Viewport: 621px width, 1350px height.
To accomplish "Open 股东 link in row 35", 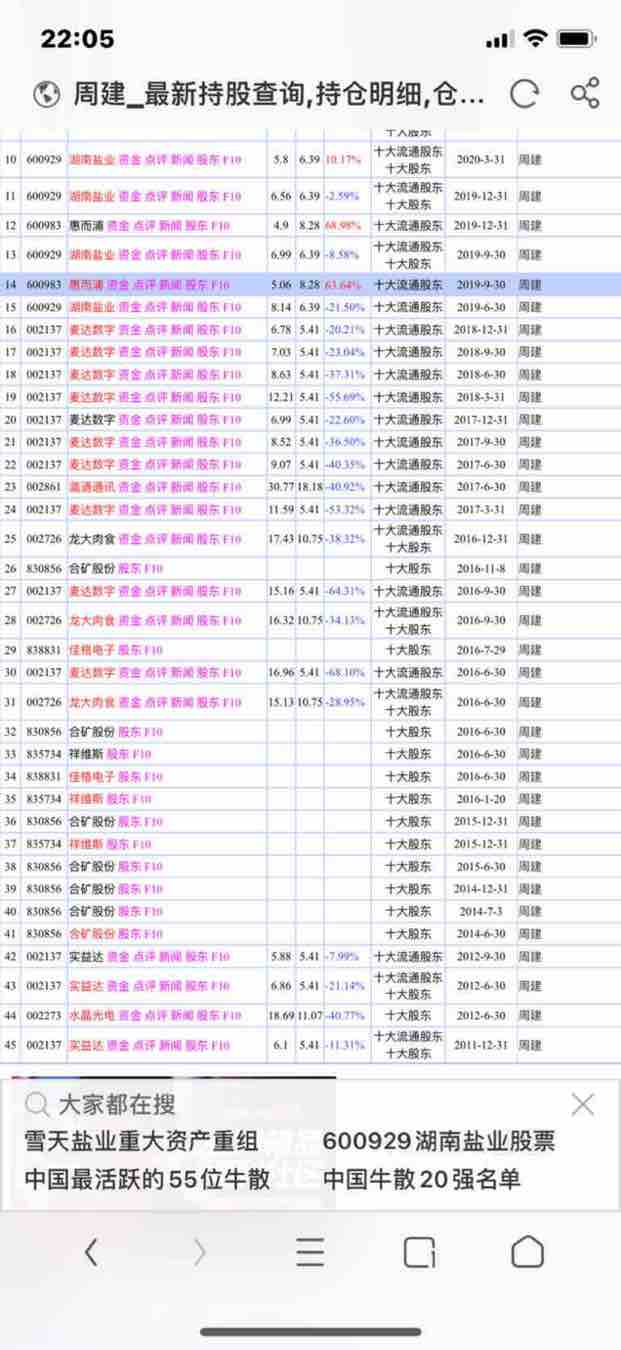I will (x=118, y=799).
